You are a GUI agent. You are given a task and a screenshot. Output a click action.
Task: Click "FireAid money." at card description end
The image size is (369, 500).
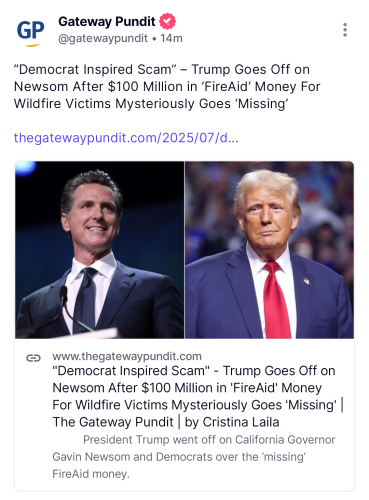(91, 474)
